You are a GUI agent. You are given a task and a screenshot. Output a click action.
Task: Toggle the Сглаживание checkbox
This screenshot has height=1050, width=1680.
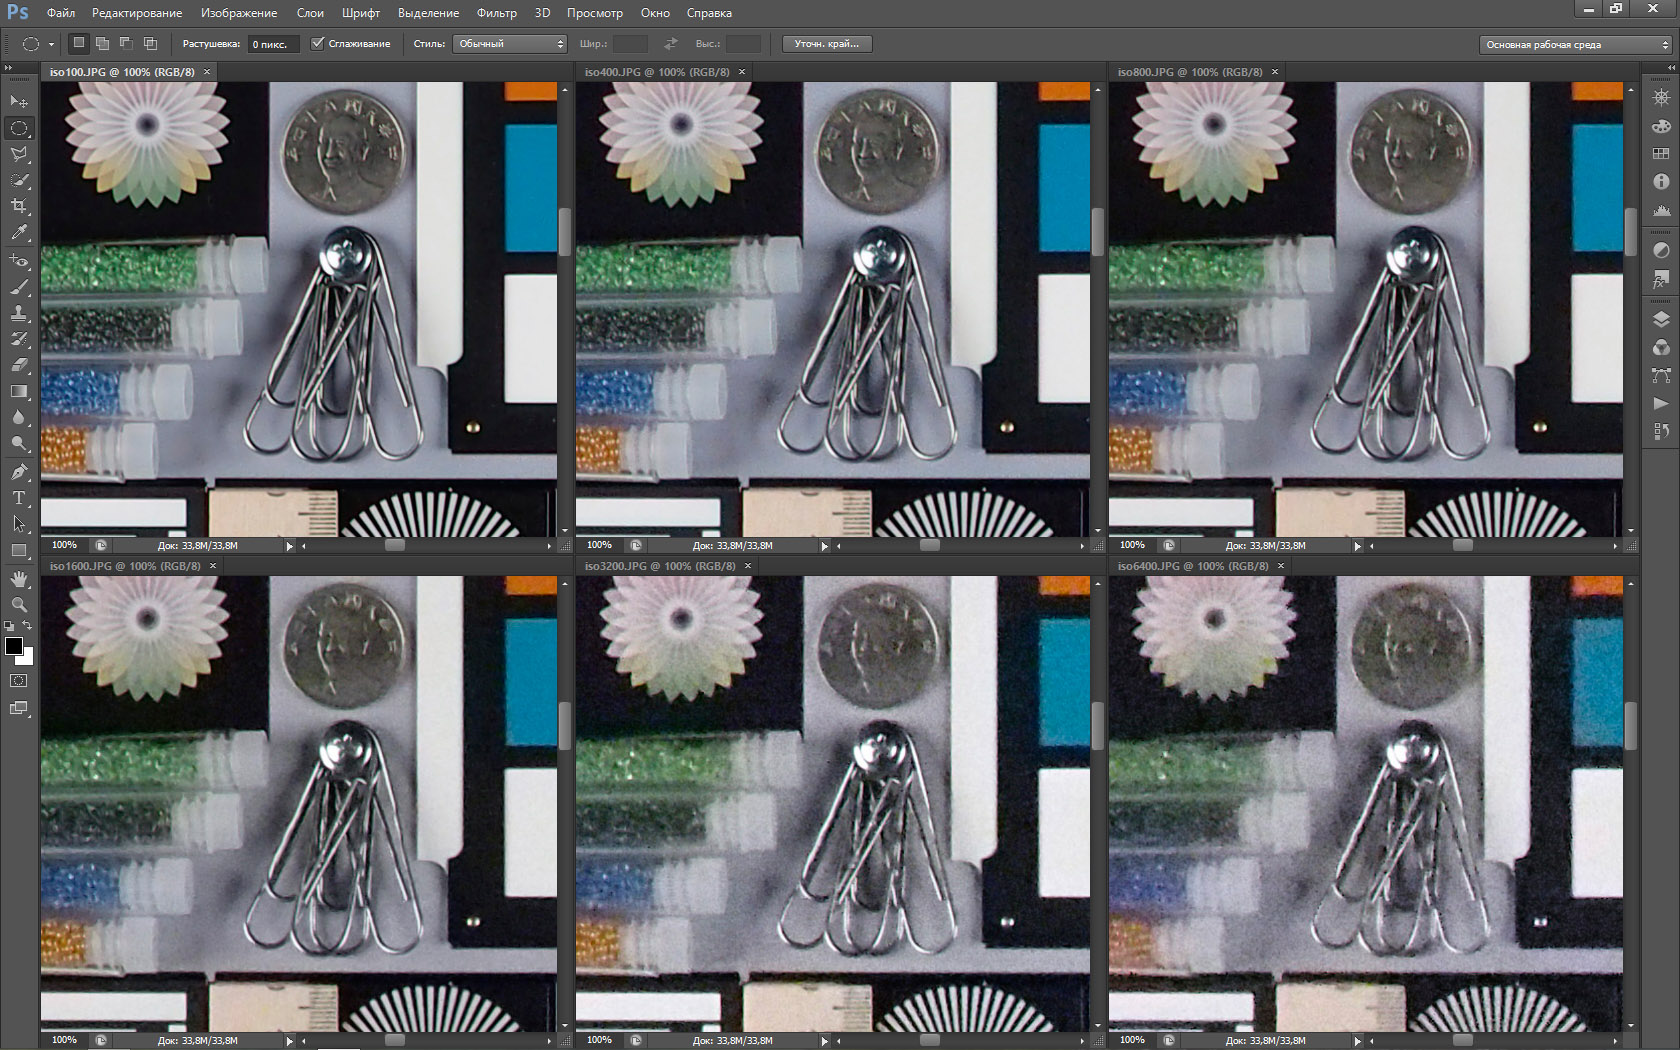tap(318, 44)
